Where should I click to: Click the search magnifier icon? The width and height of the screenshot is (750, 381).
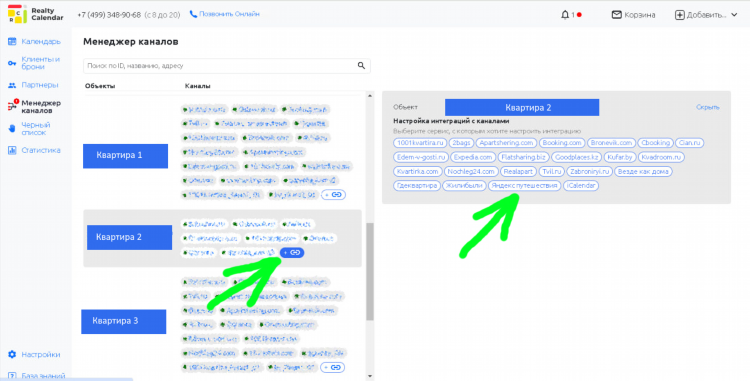(x=361, y=65)
